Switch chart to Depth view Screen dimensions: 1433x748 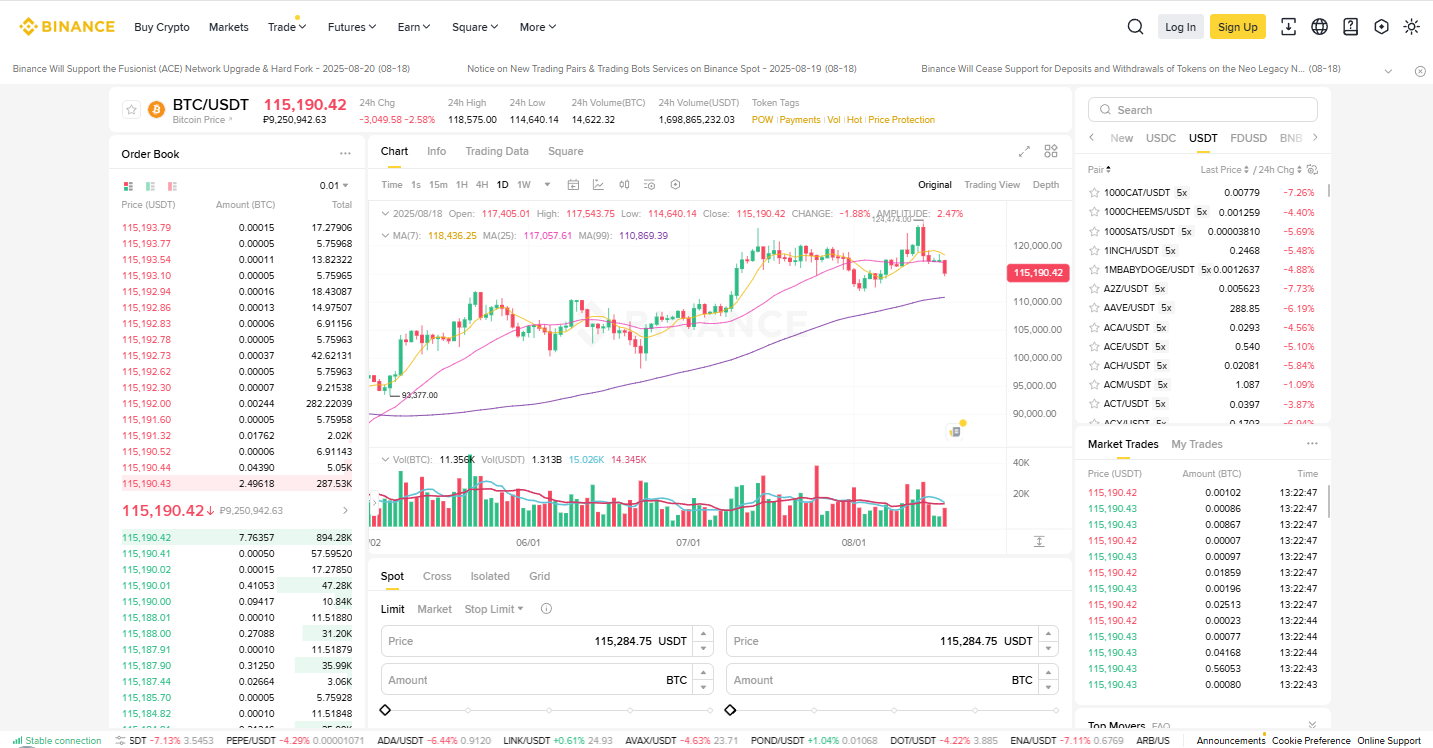(x=1046, y=185)
